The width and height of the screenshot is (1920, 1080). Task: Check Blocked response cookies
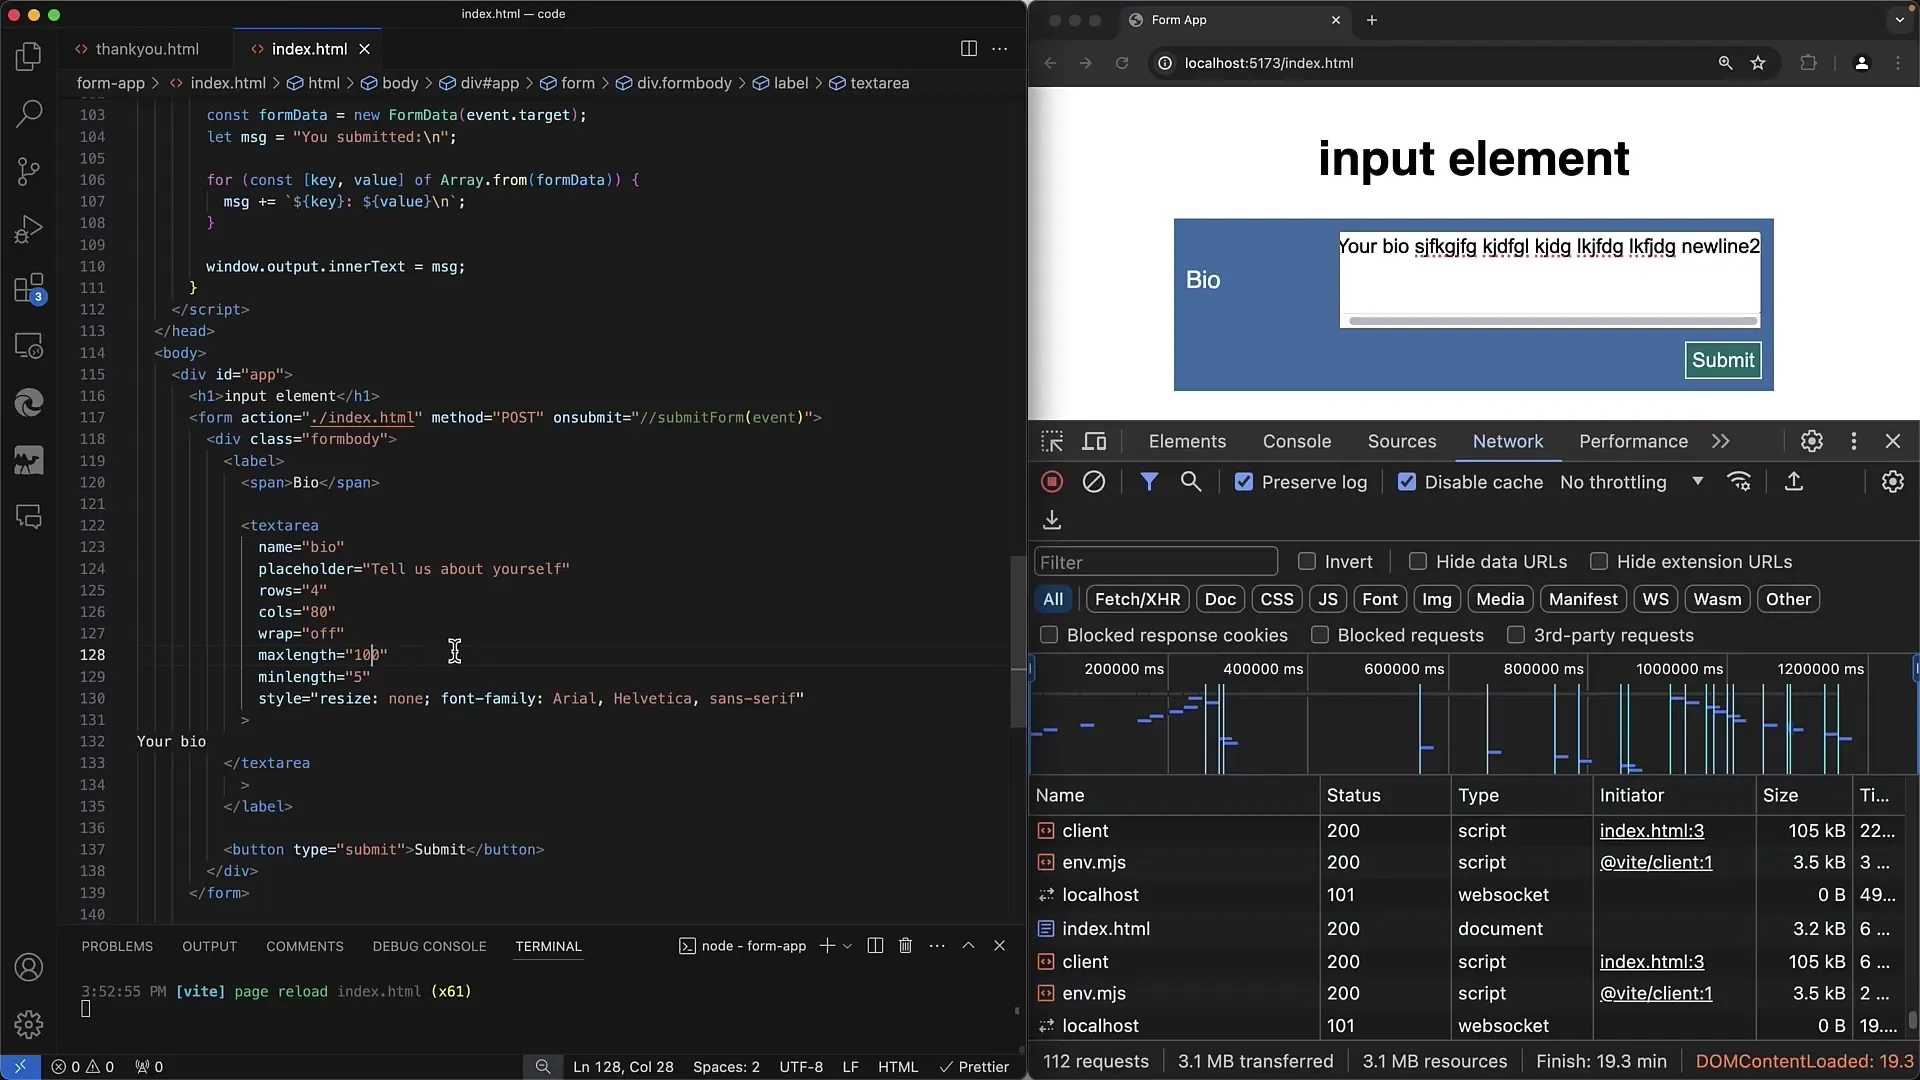1049,635
